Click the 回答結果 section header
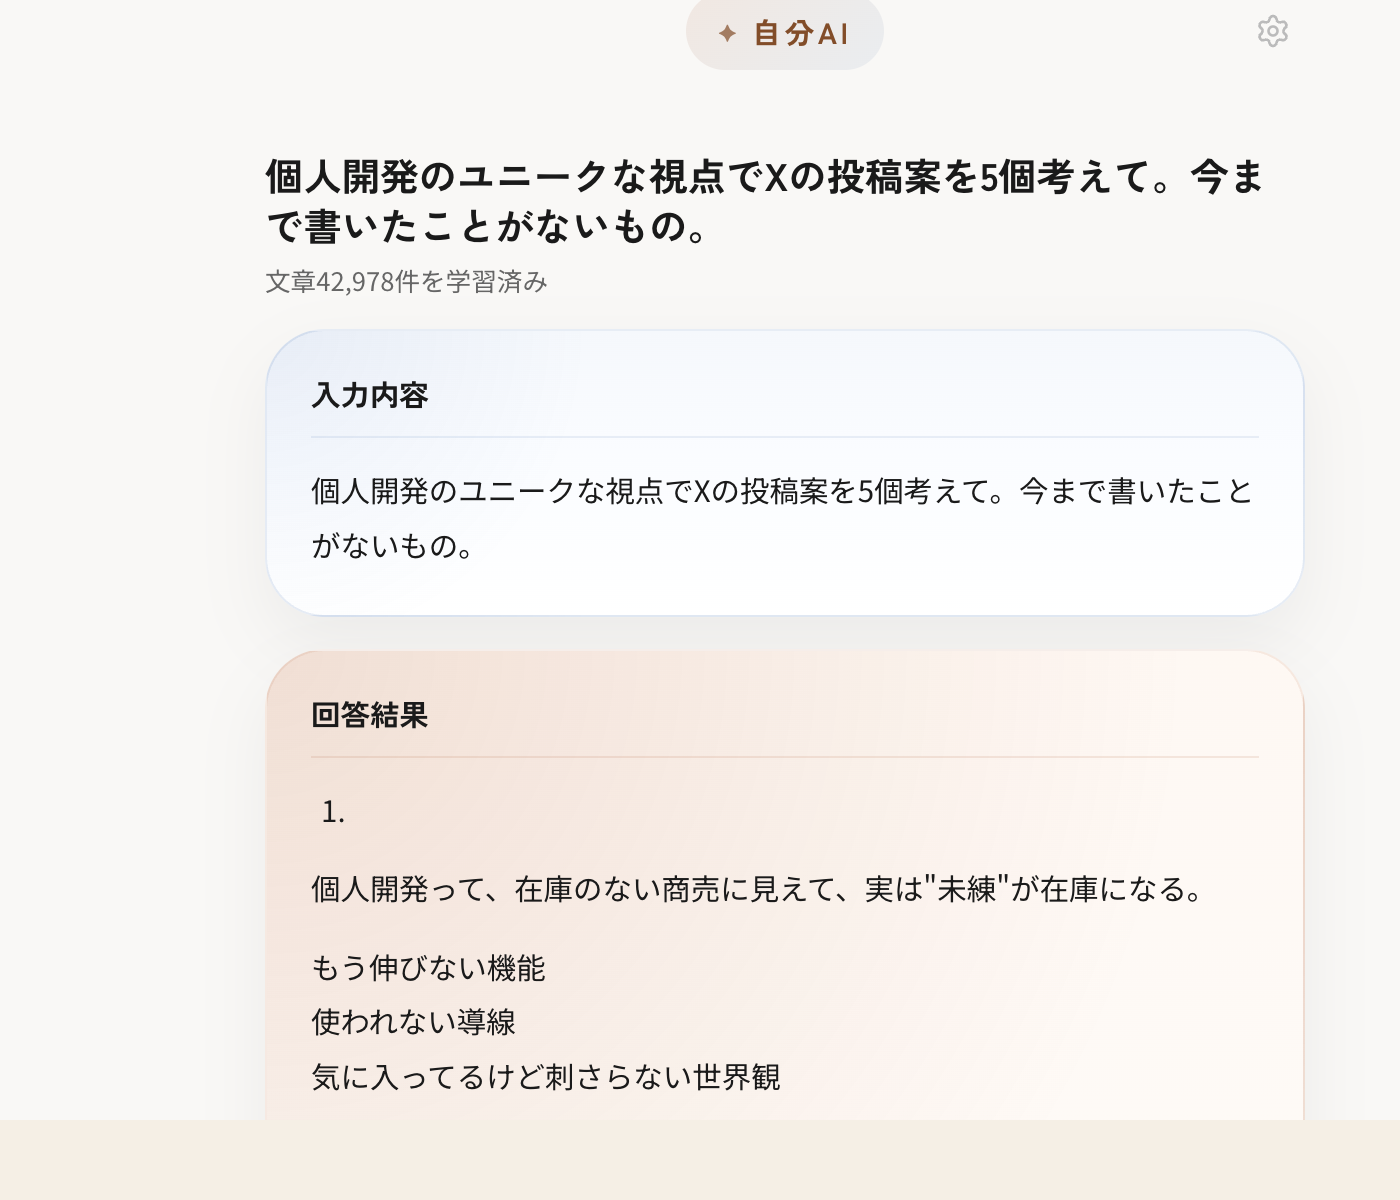This screenshot has height=1200, width=1400. coord(368,716)
